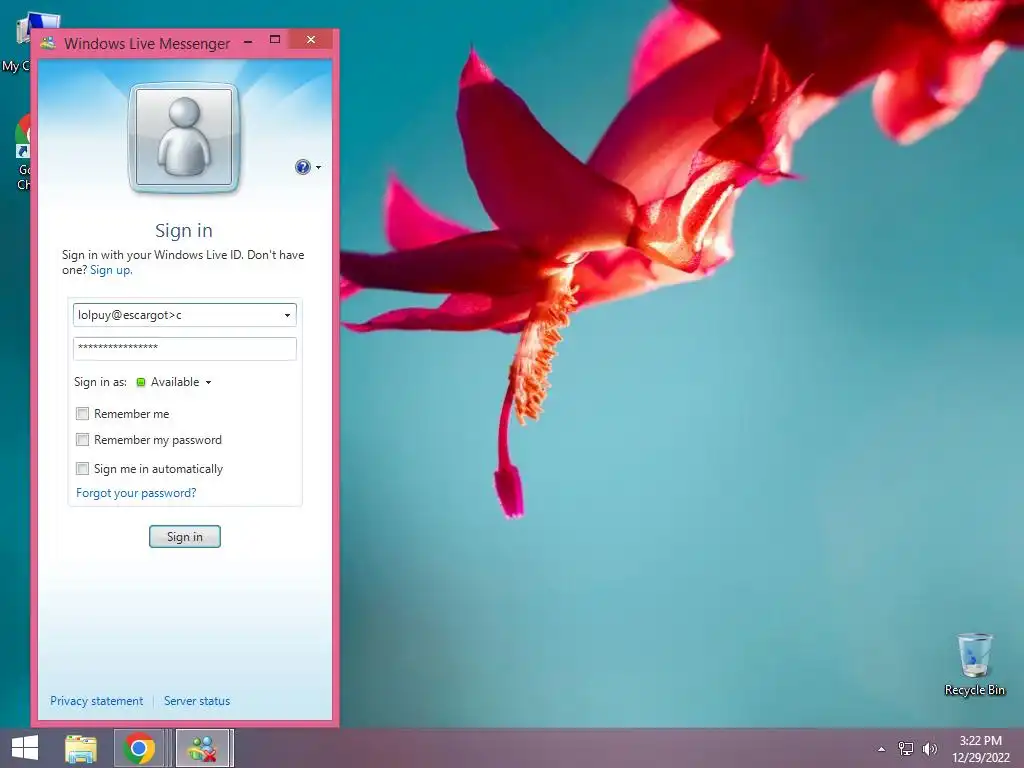Select the Google Chrome desktop shortcut
This screenshot has width=1024, height=768.
(23, 152)
